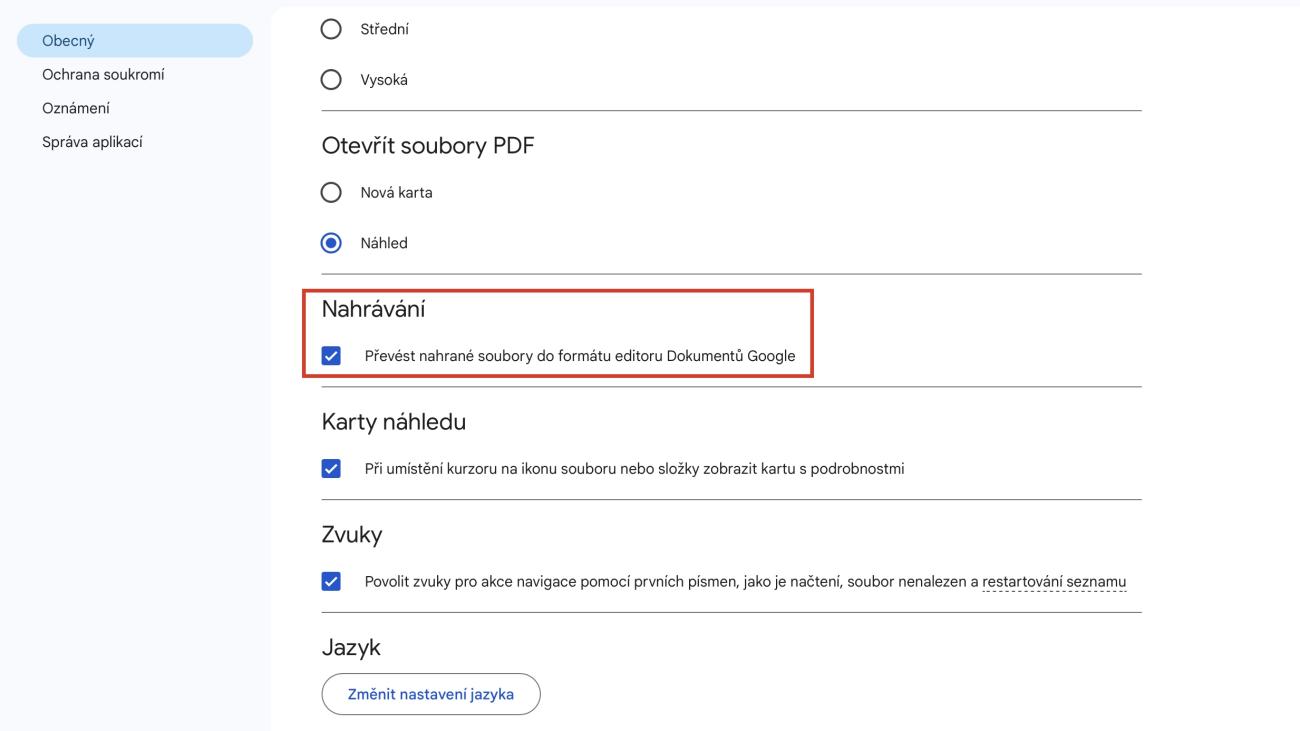Click the Změnit nastavení jazyka button
The image size is (1300, 731).
pos(431,694)
